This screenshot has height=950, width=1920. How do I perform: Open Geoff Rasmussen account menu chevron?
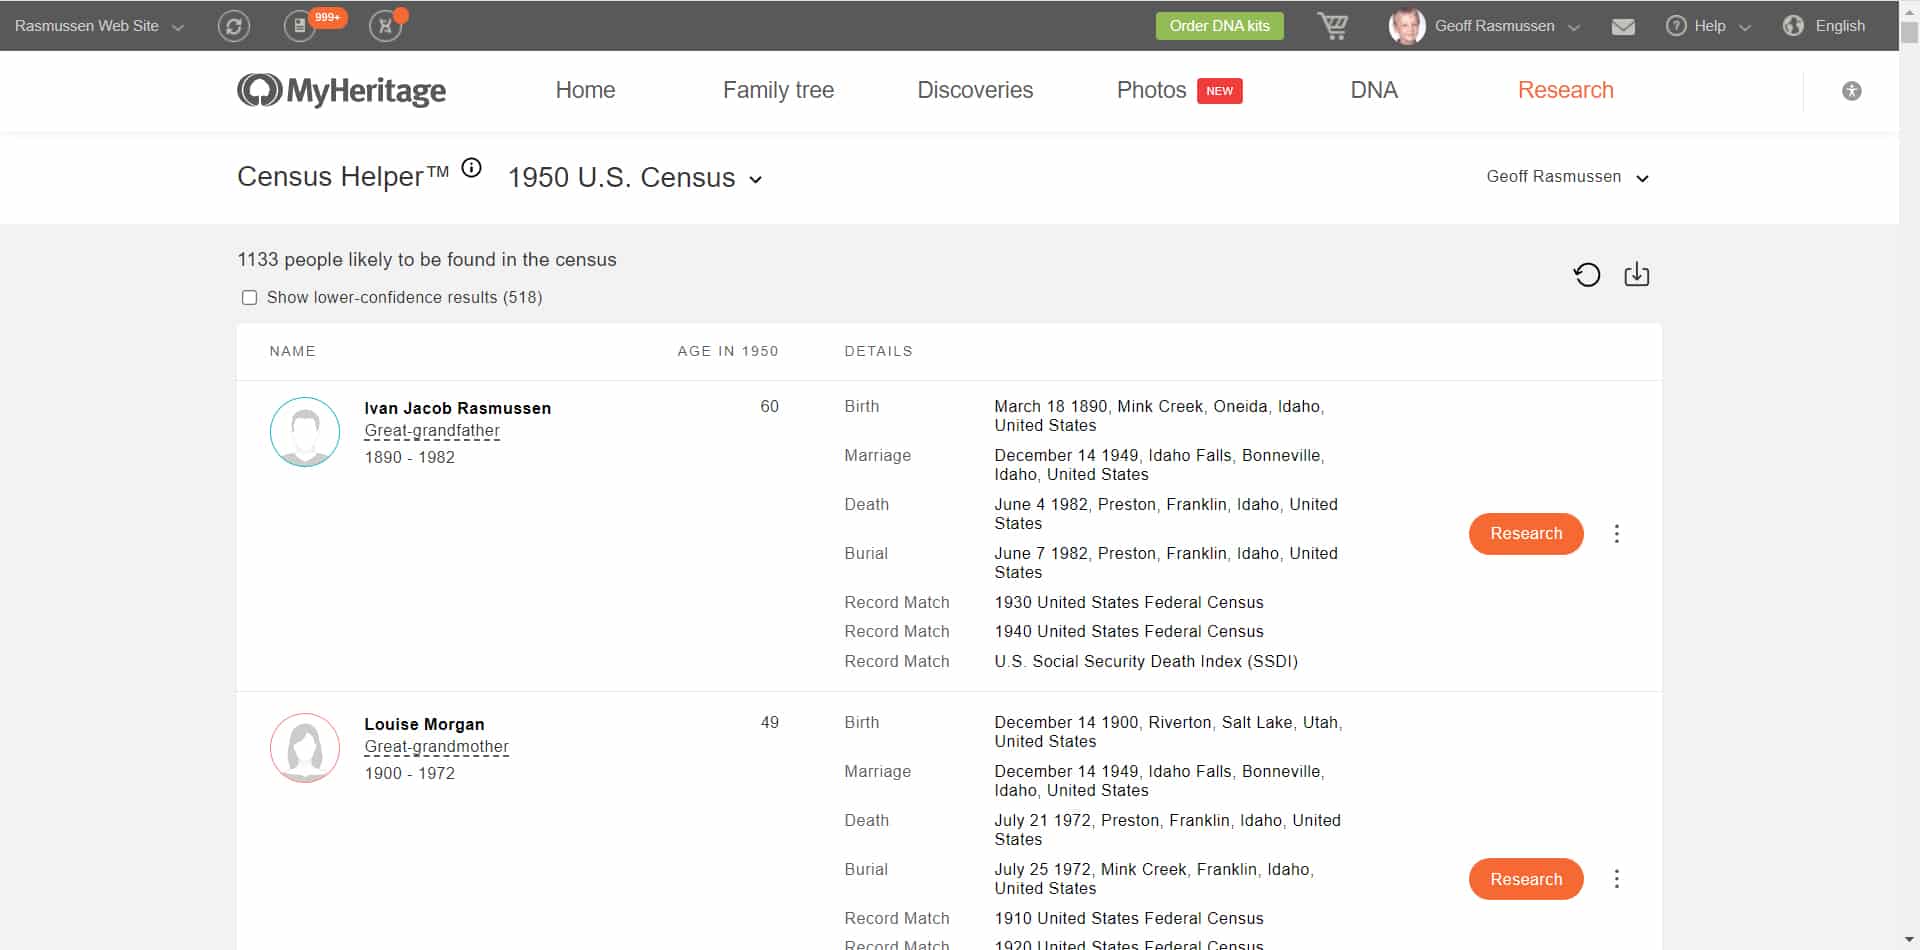coord(1574,28)
